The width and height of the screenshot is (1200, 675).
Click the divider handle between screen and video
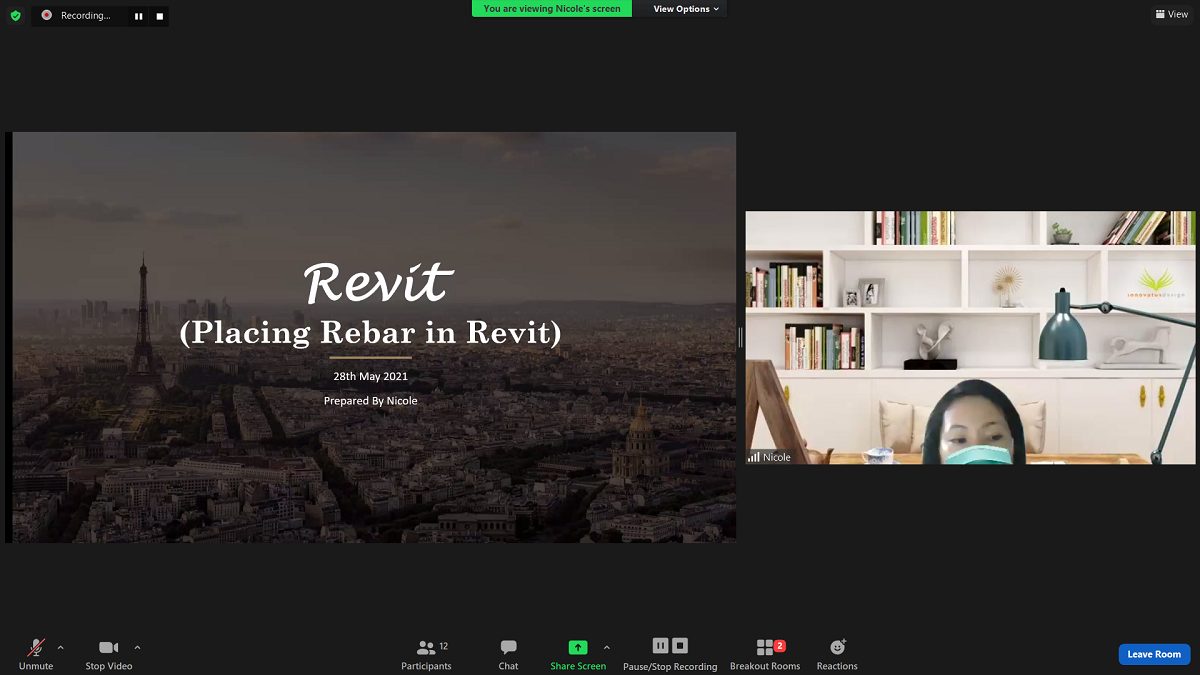pyautogui.click(x=740, y=337)
